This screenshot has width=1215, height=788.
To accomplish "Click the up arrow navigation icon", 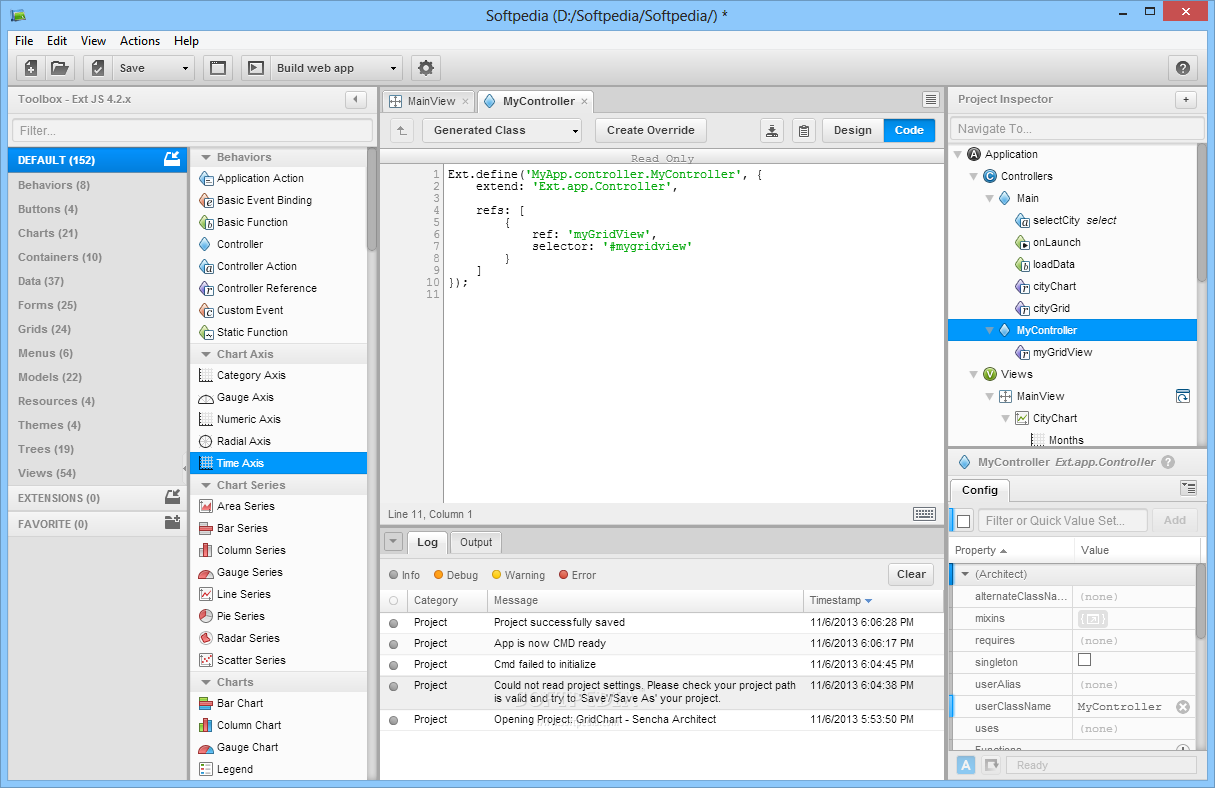I will pos(401,130).
